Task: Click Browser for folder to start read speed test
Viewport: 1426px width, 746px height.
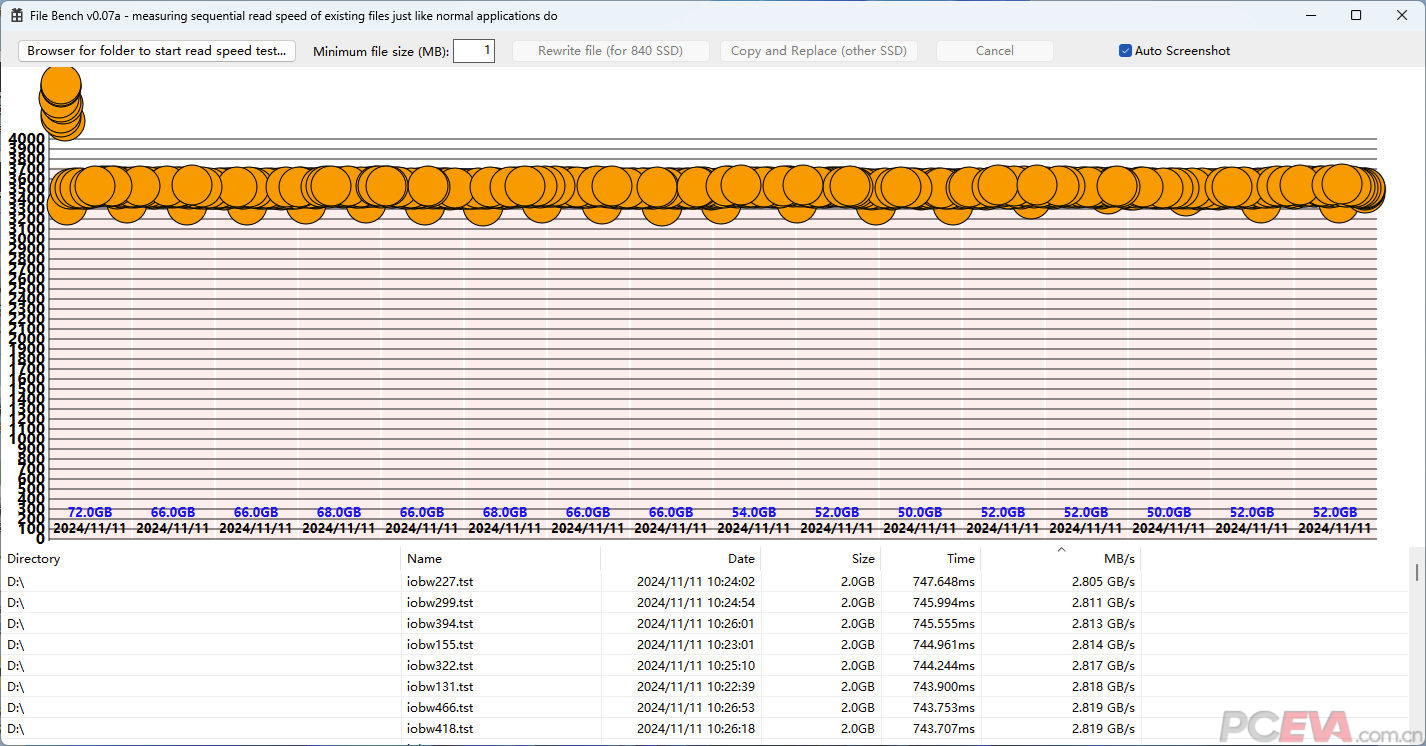Action: [x=157, y=51]
